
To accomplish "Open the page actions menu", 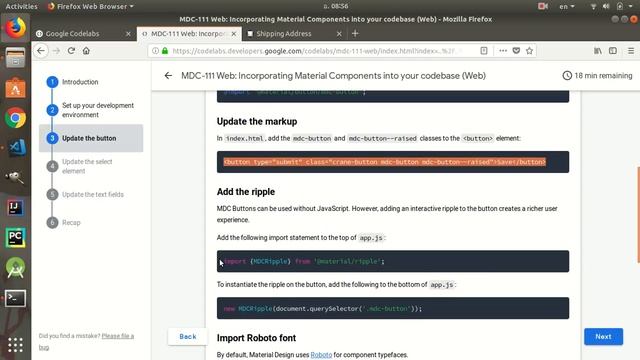I will (x=503, y=51).
